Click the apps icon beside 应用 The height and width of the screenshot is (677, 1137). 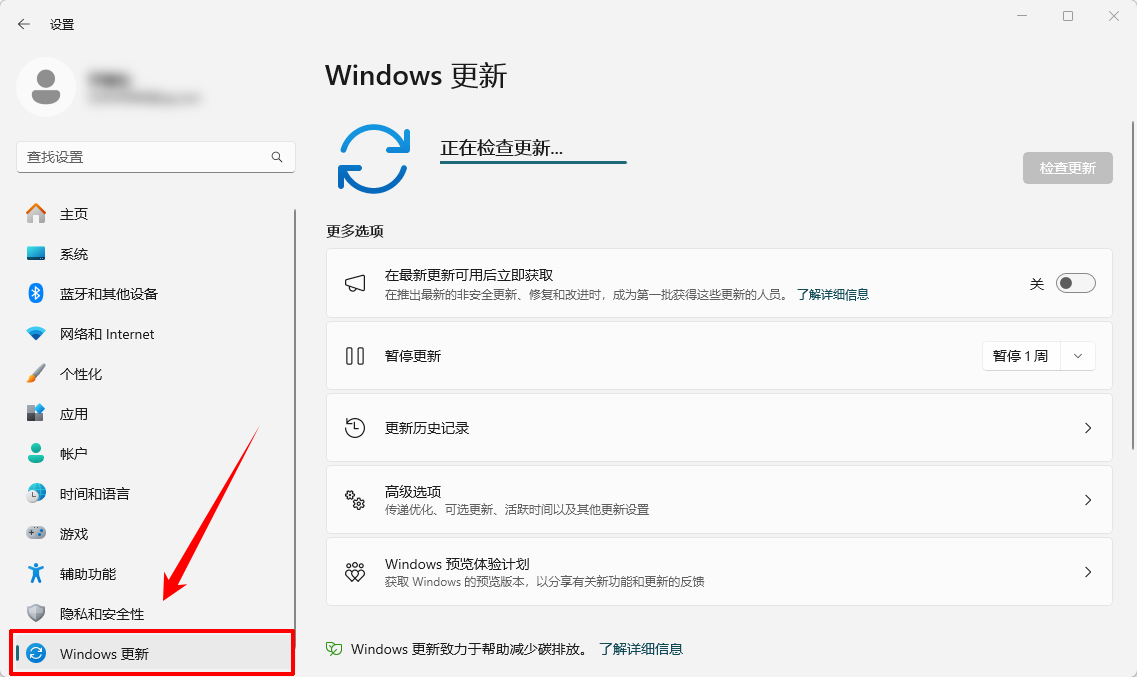(x=36, y=413)
